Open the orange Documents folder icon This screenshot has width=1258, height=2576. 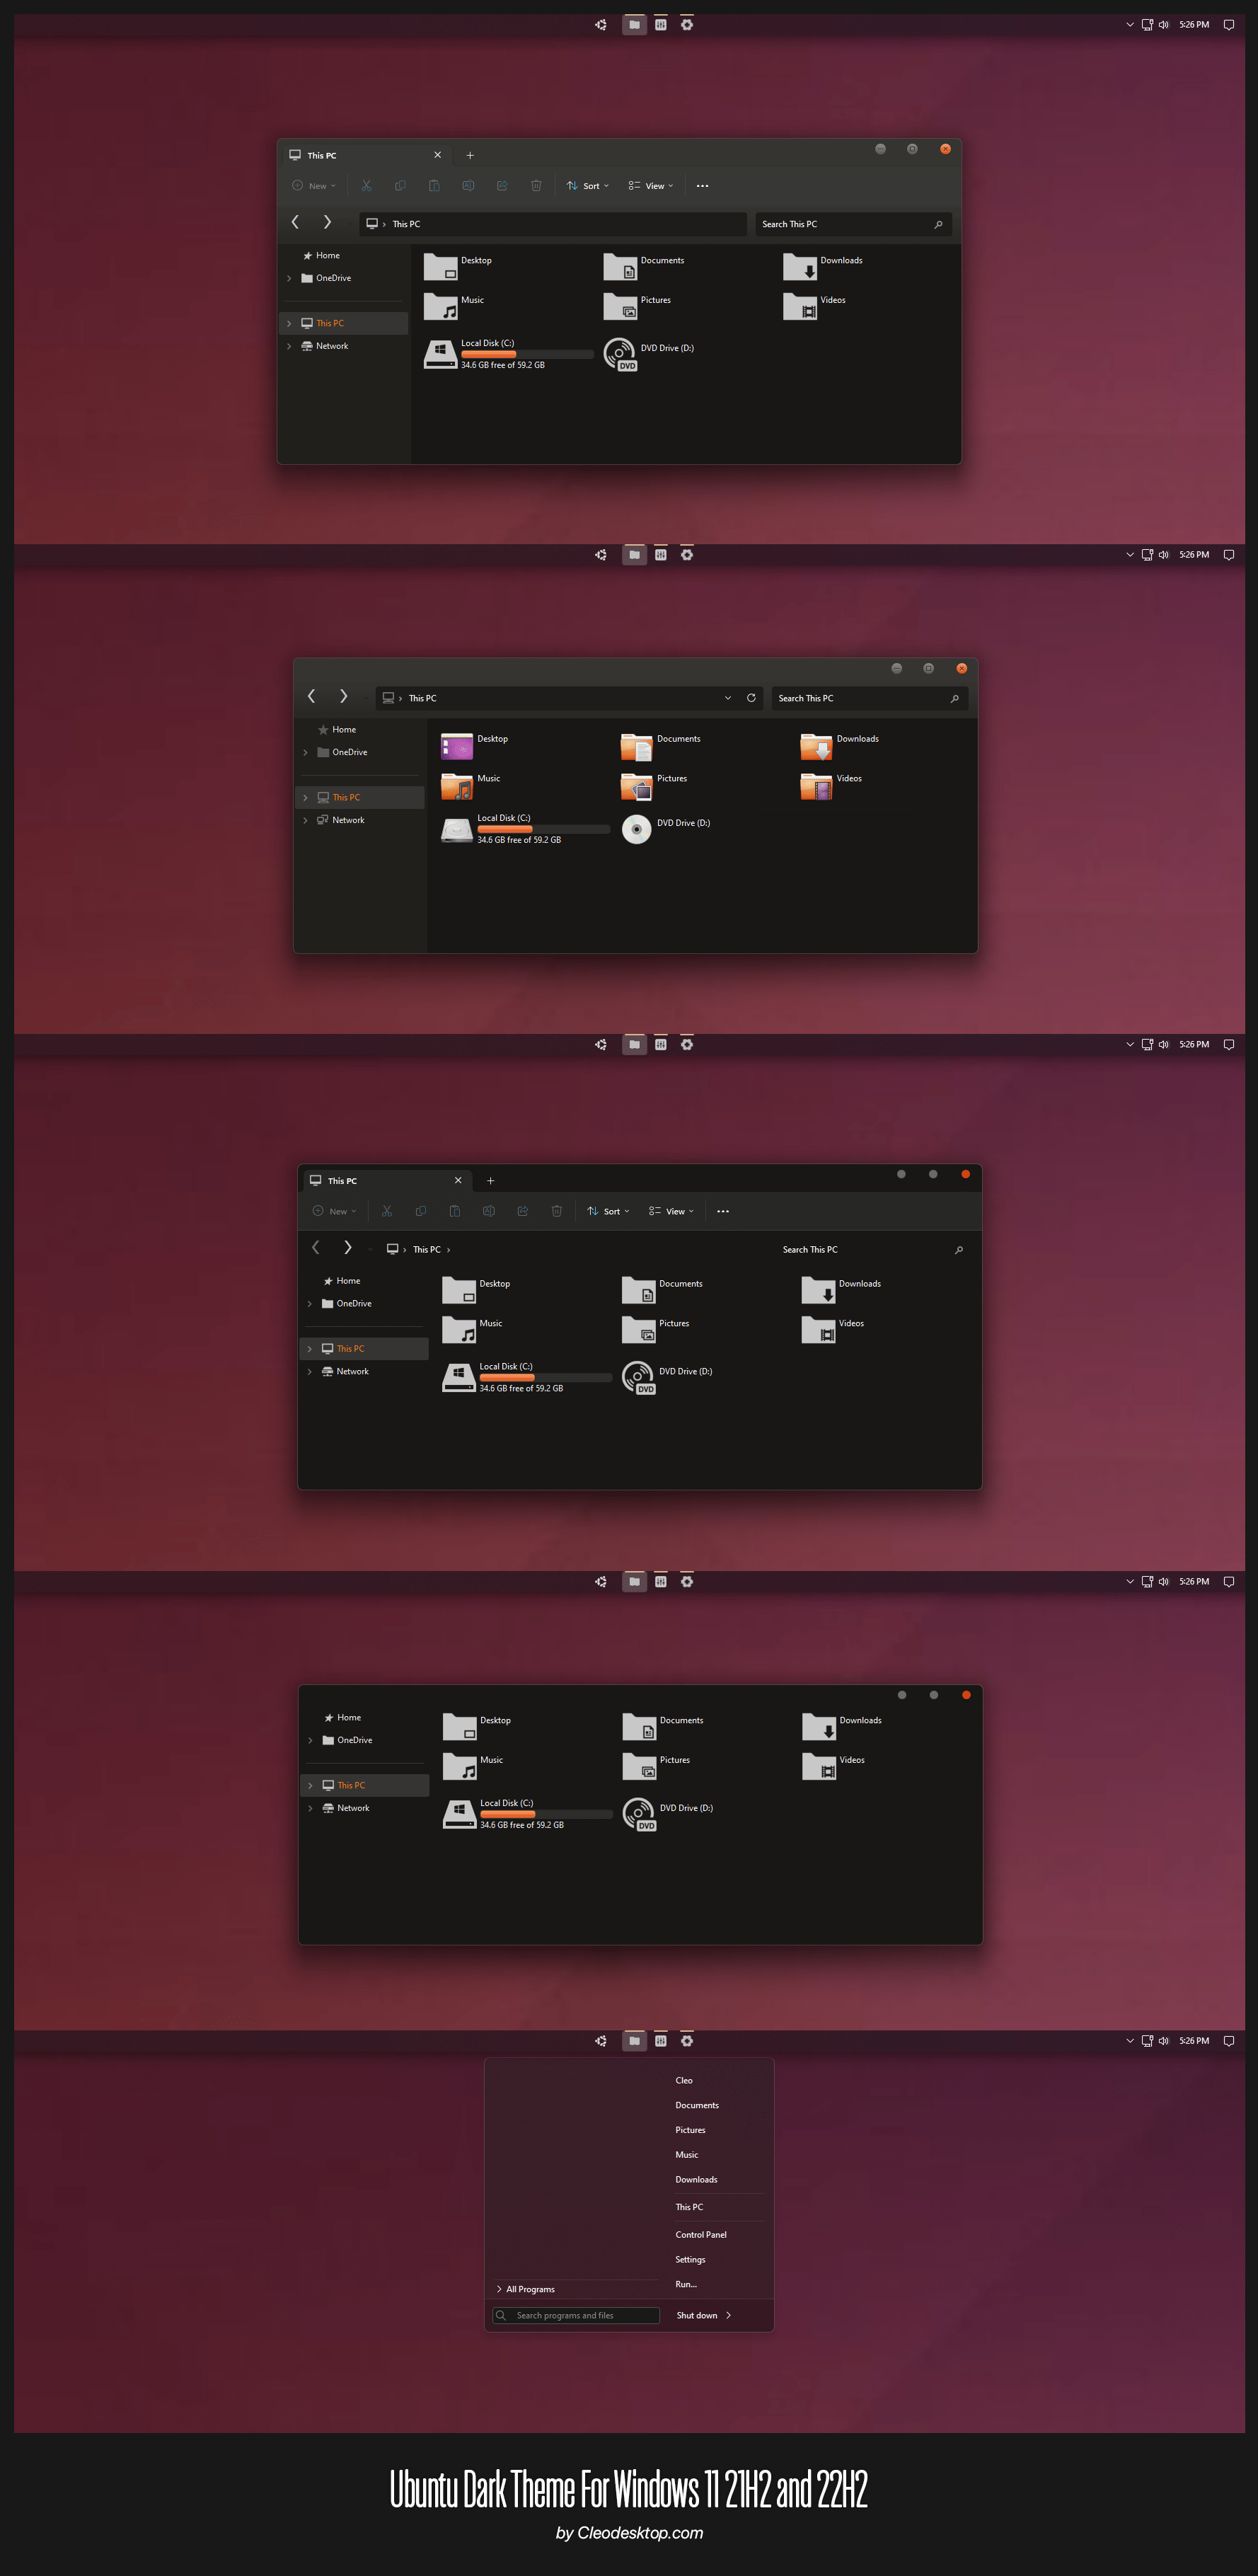636,746
